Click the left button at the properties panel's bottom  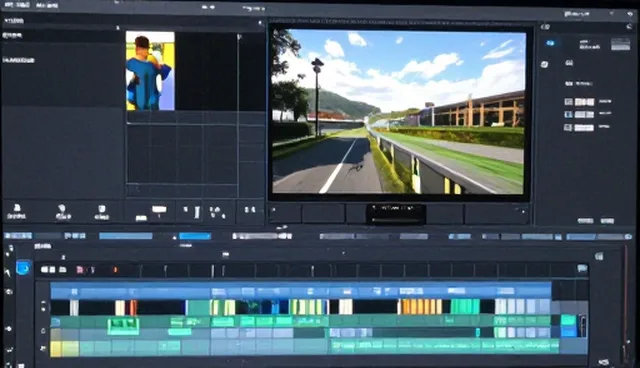tap(585, 221)
